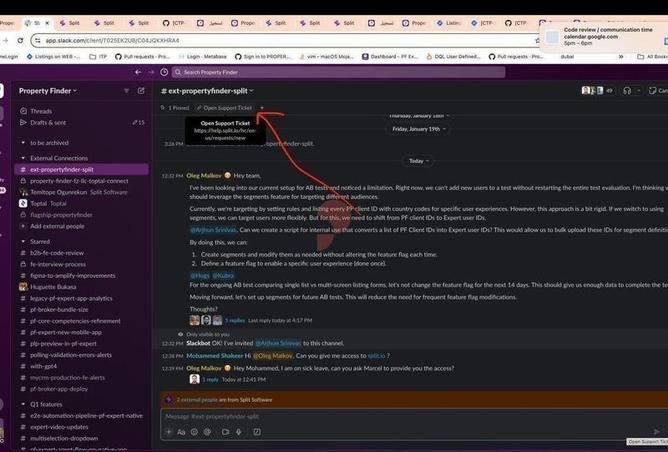Open Slack history clock icon

tap(164, 72)
